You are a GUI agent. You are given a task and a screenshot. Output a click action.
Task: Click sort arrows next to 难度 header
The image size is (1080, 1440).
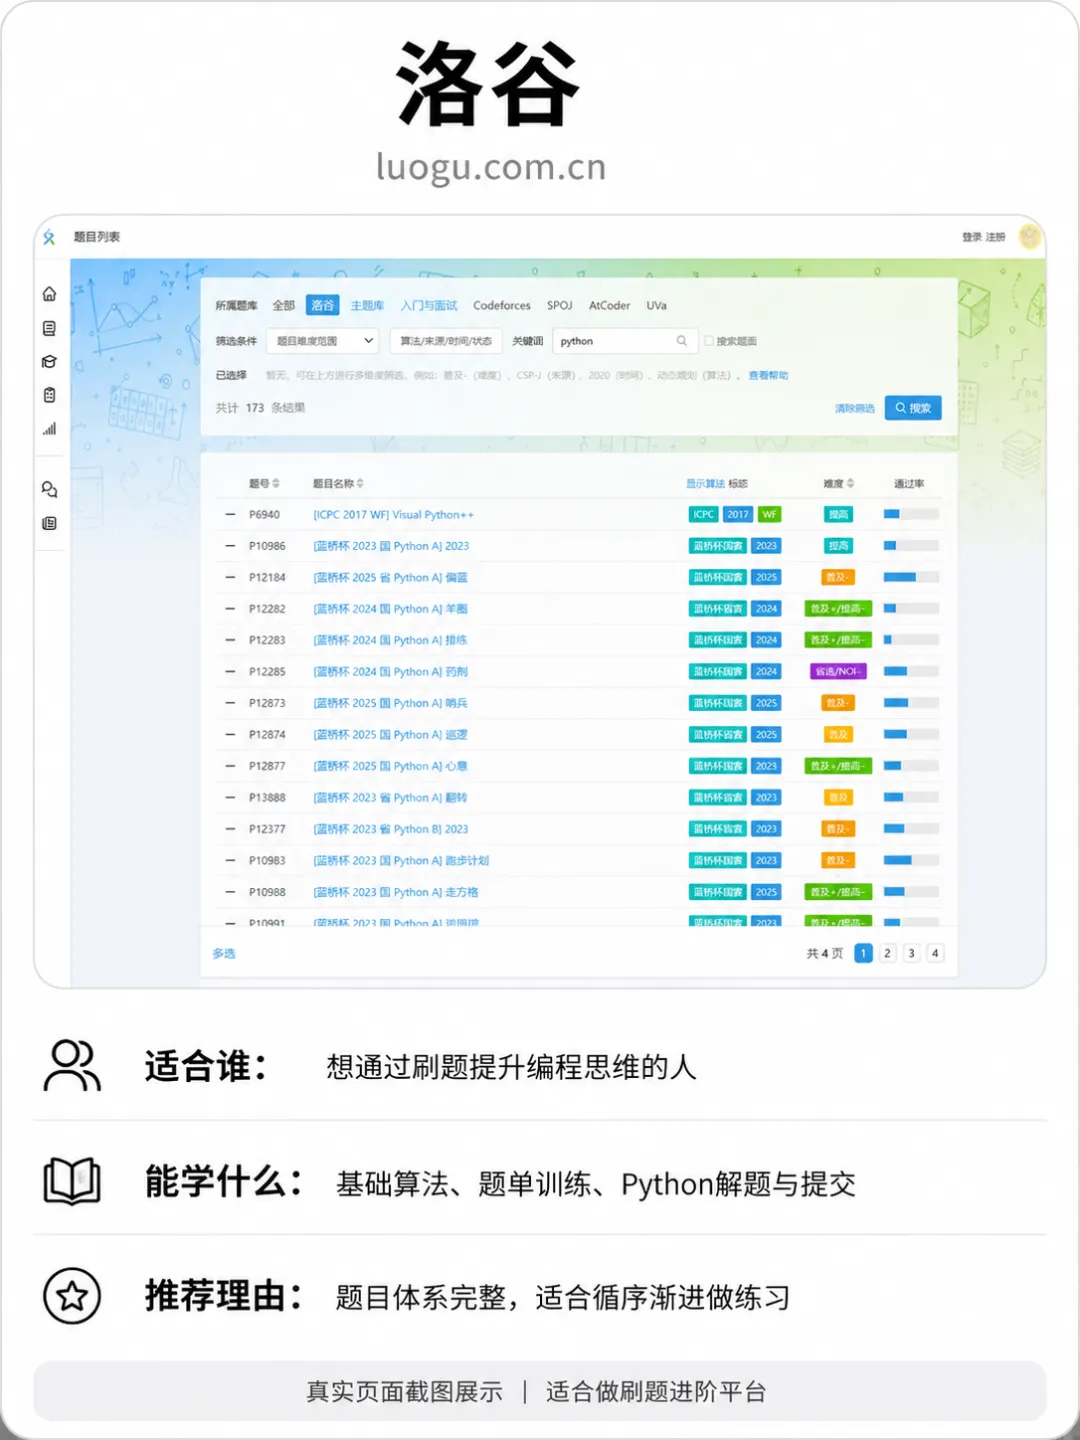pyautogui.click(x=851, y=484)
